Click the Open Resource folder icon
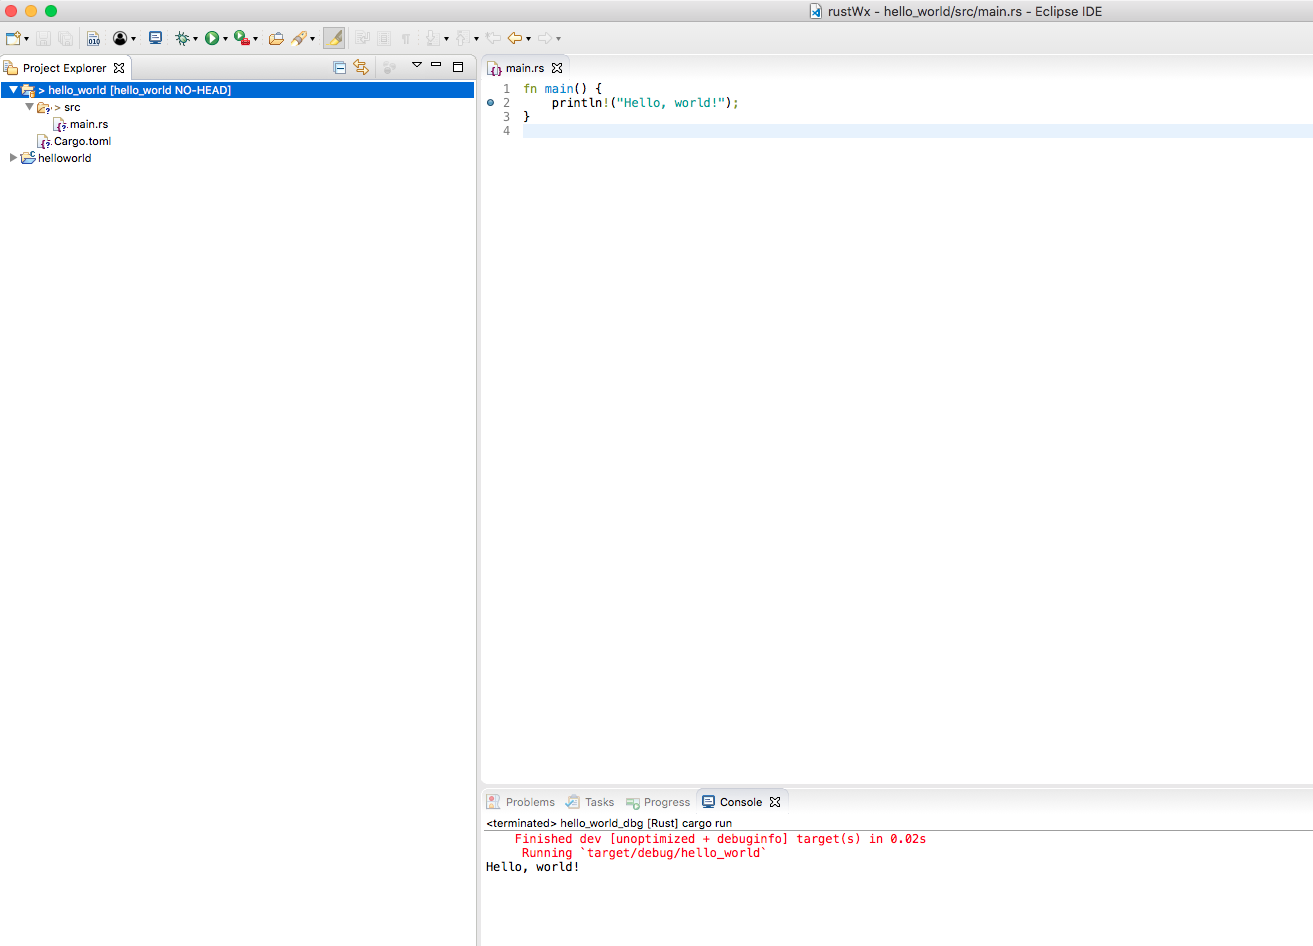 276,37
